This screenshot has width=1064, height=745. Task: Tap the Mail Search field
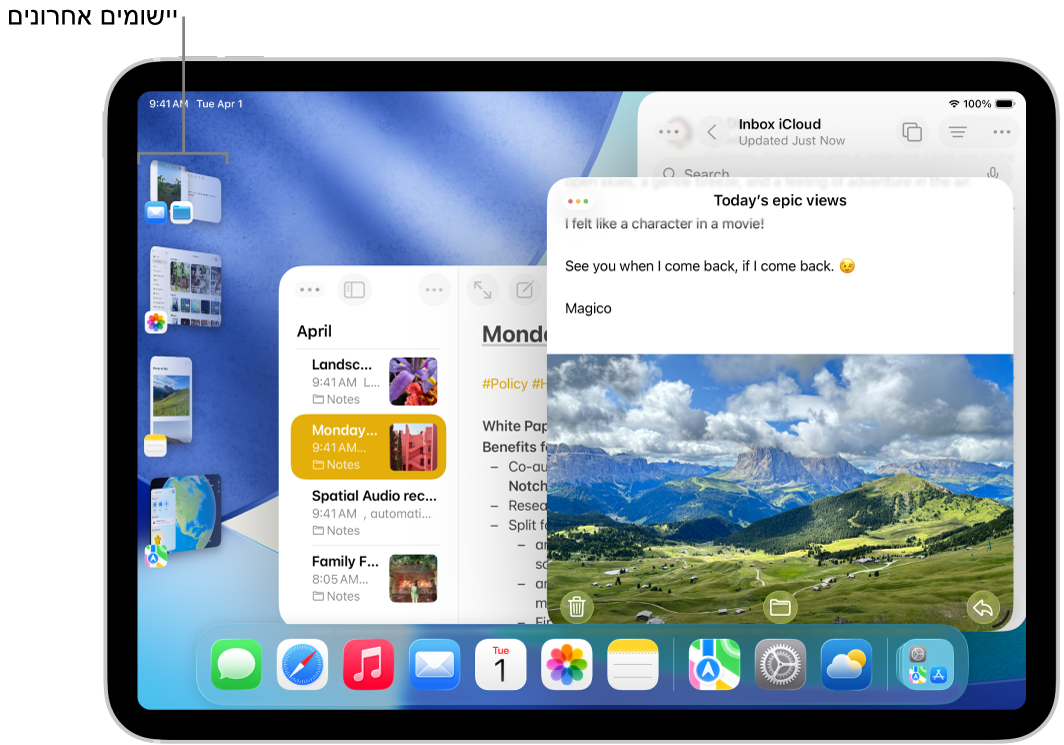pyautogui.click(x=760, y=173)
